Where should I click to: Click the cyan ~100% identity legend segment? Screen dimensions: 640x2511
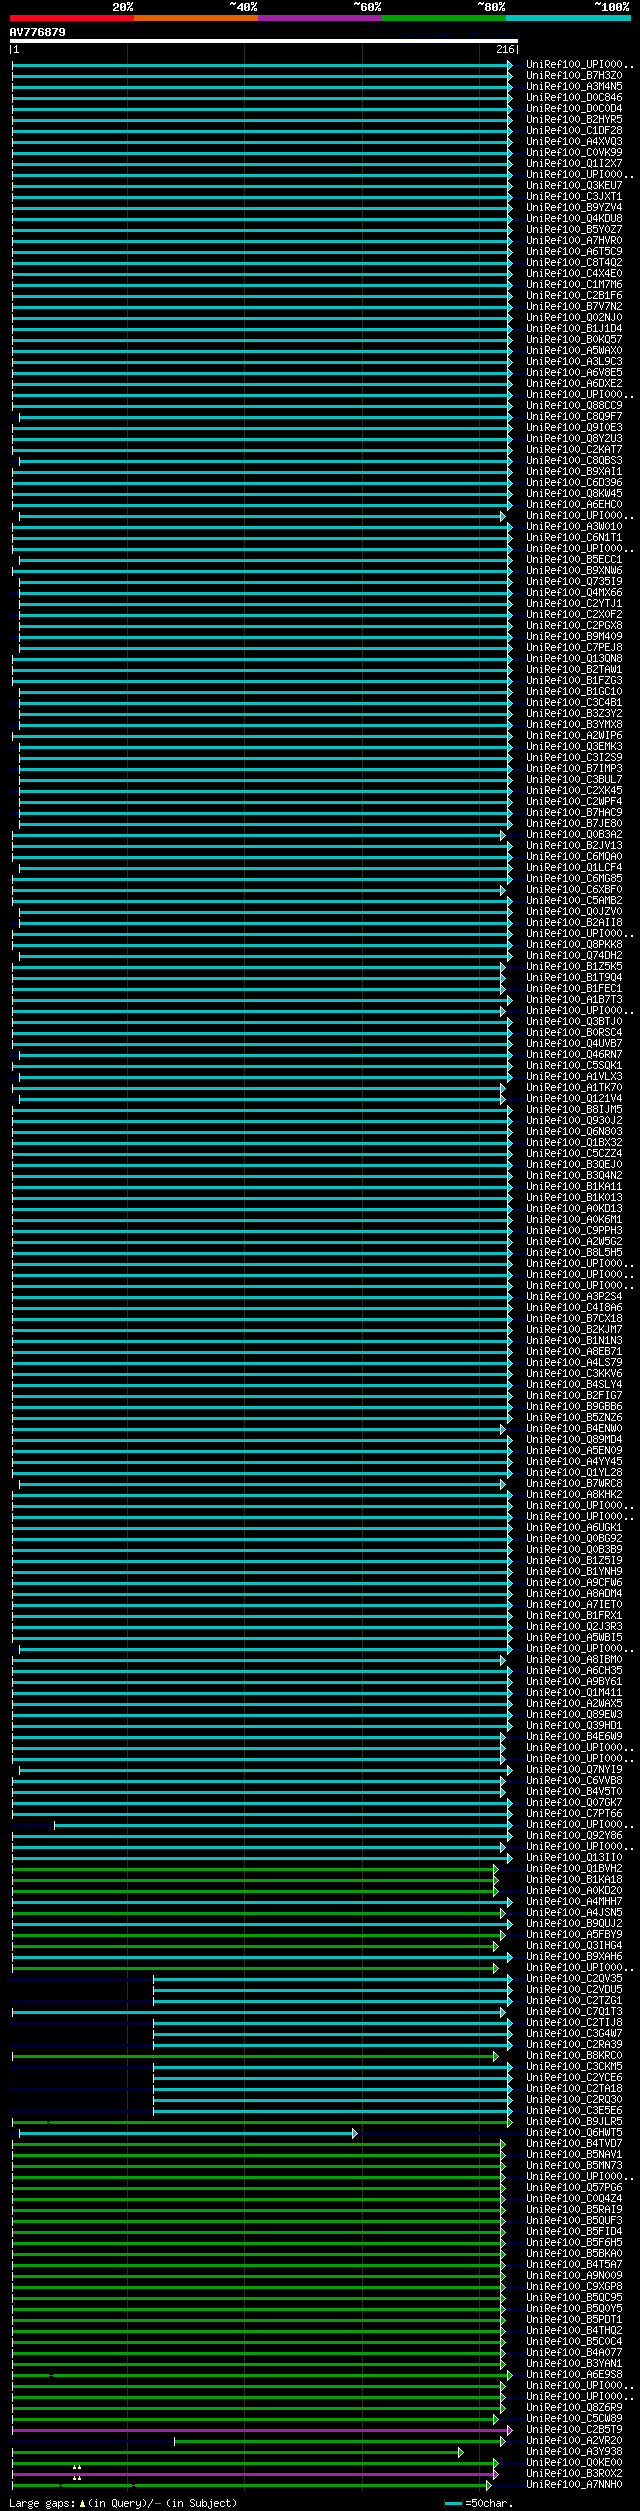click(x=568, y=17)
